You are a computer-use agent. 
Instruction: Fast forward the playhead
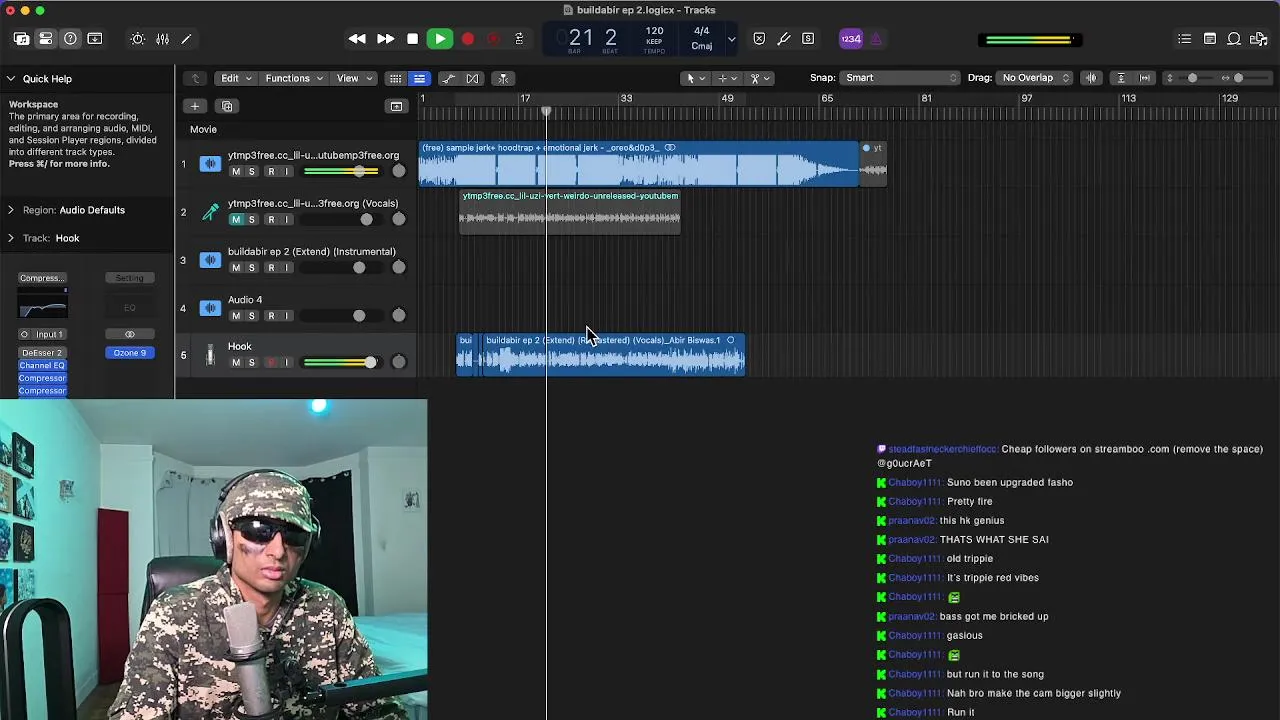(385, 39)
